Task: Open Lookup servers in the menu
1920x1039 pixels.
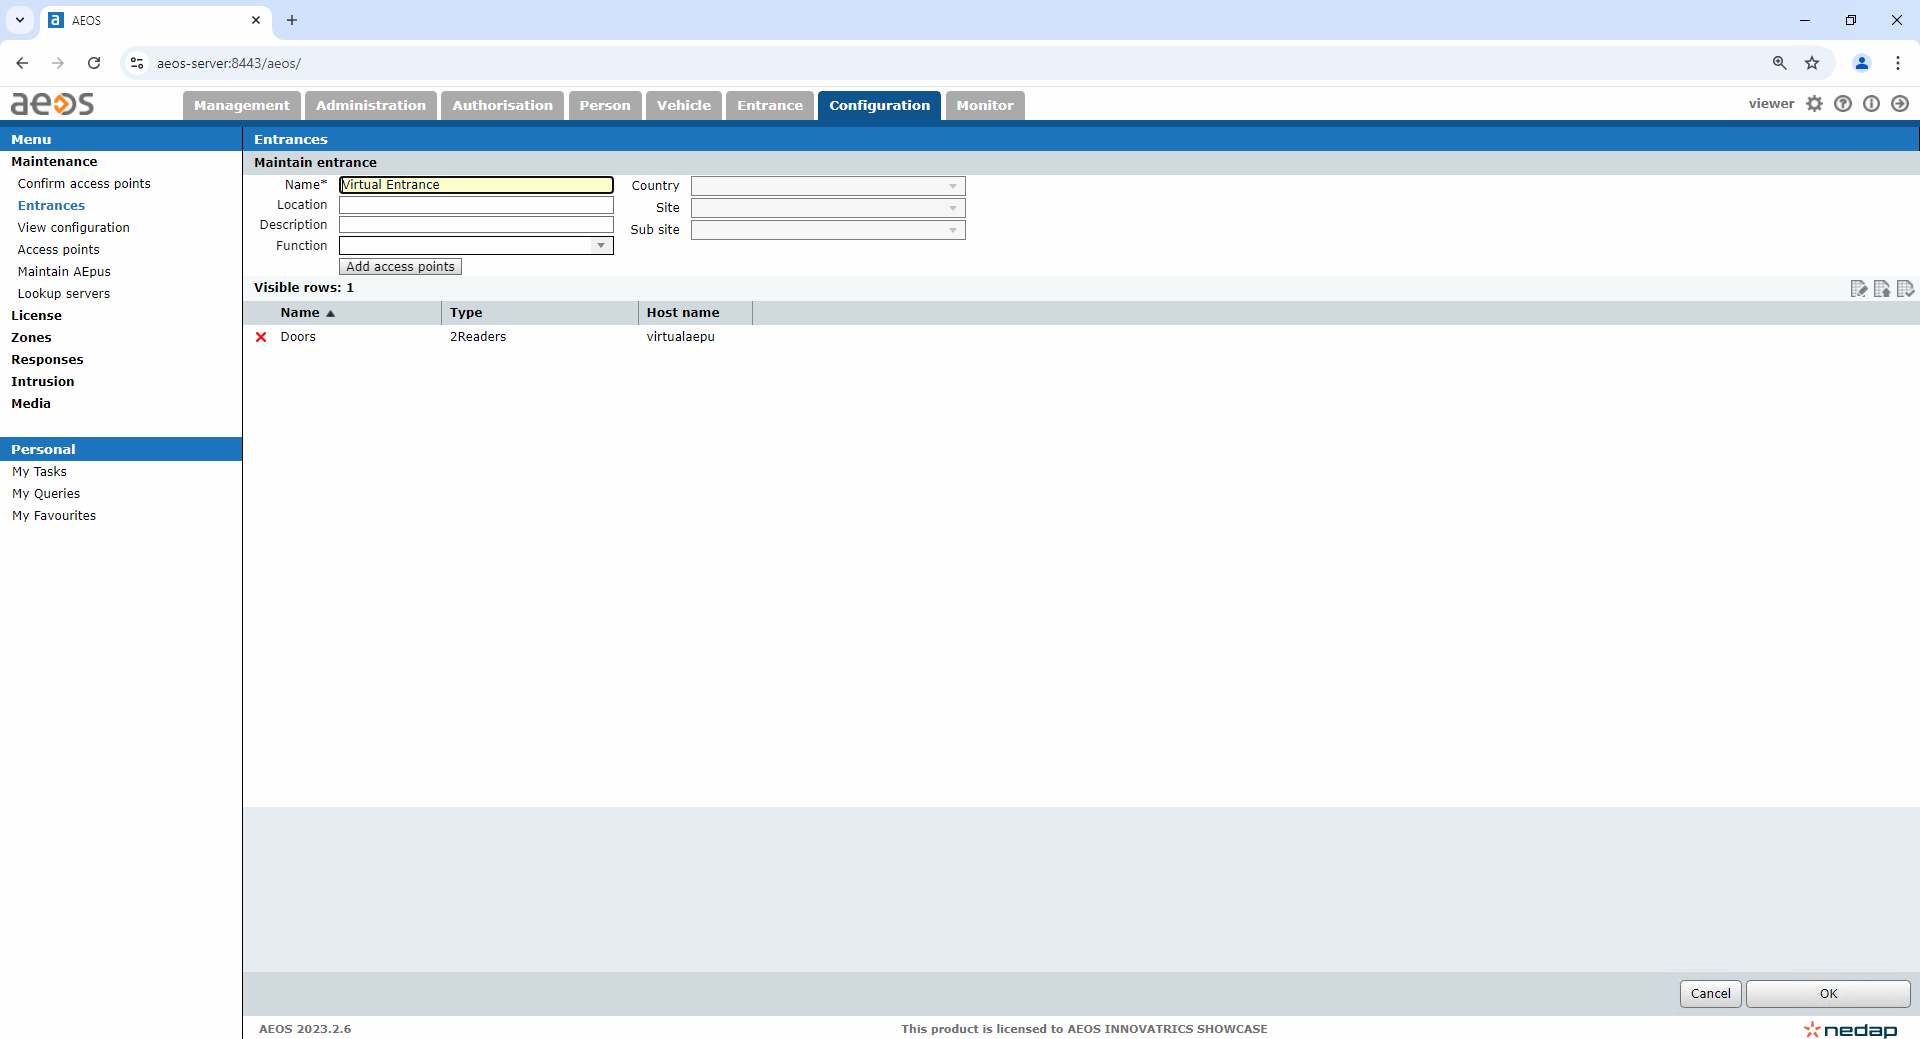Action: [x=64, y=294]
